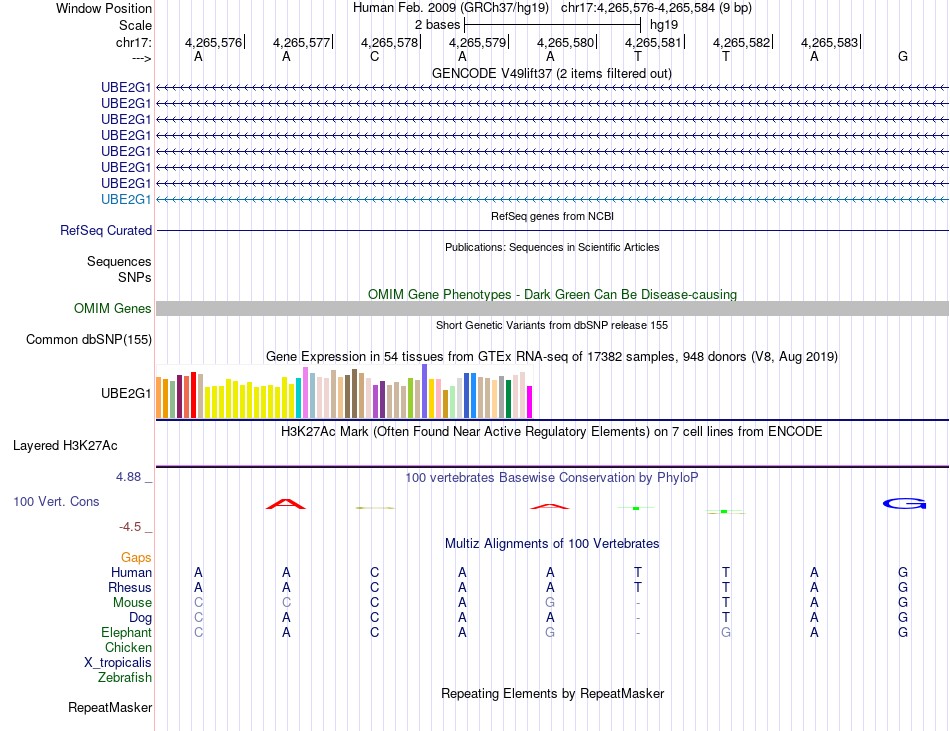Viewport: 950px width, 731px height.
Task: Click the Chicken species label
Action: pos(128,647)
